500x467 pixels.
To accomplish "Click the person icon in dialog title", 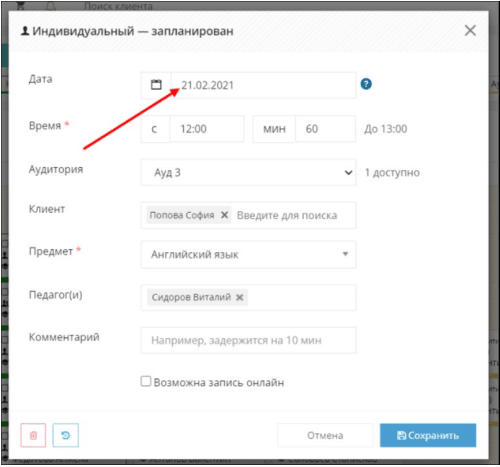I will coord(25,31).
